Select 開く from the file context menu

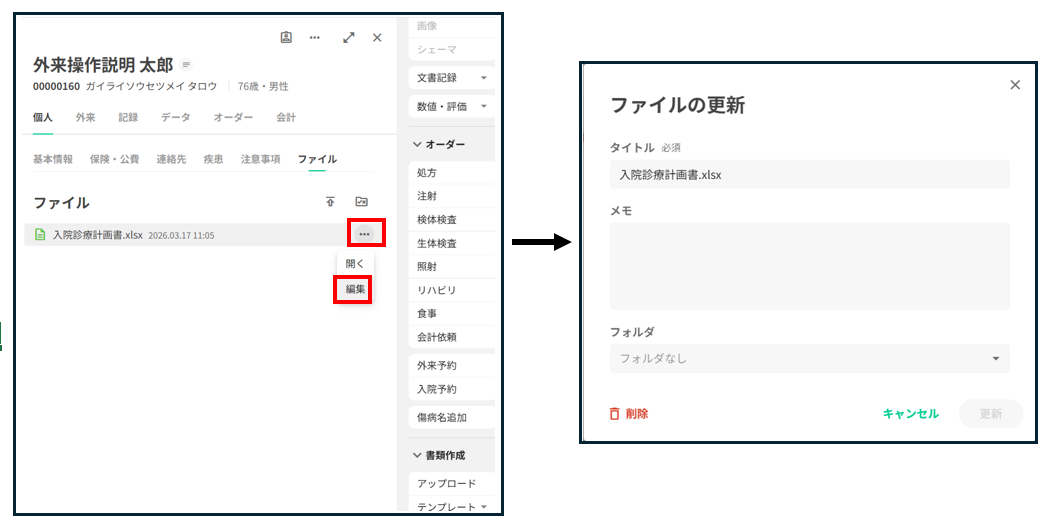pos(355,264)
